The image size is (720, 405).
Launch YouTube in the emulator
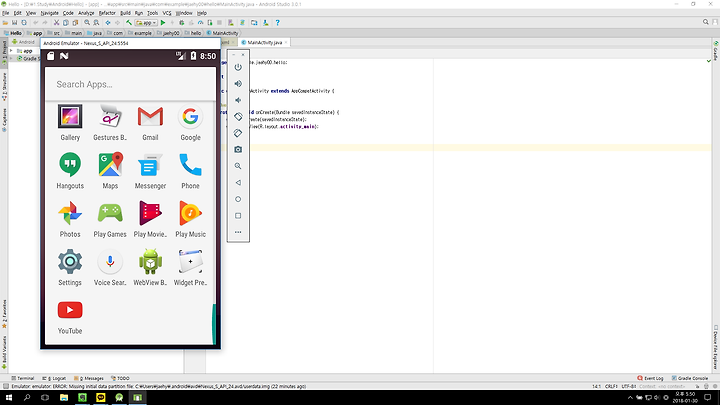(70, 310)
